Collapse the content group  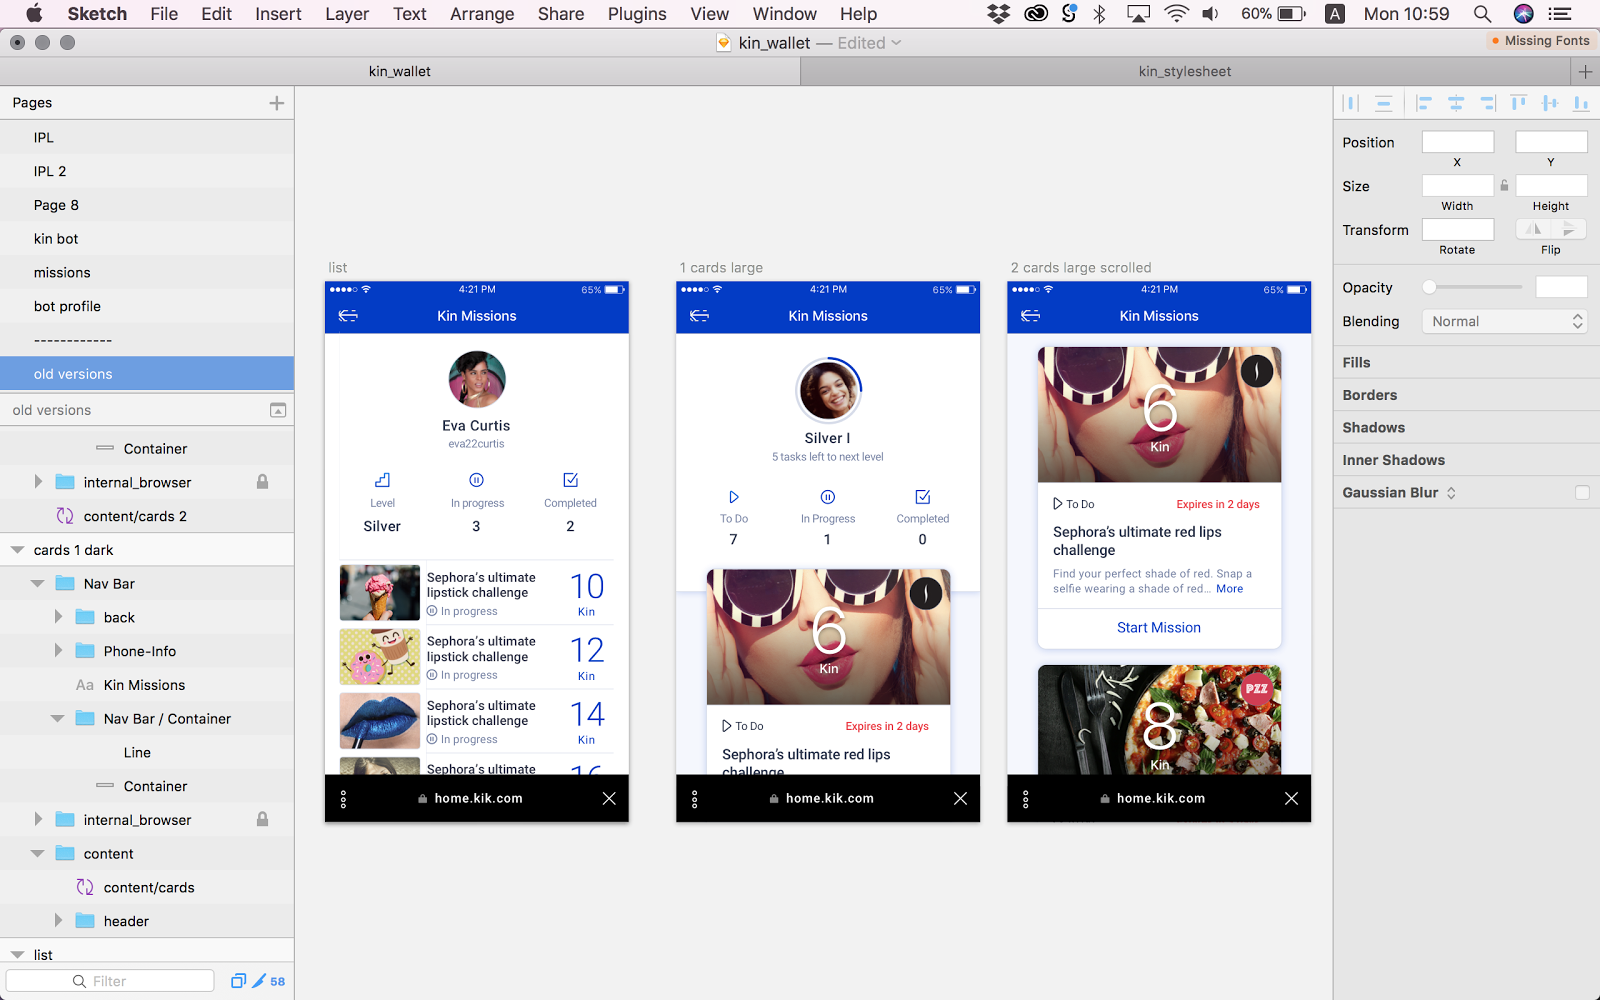click(37, 854)
